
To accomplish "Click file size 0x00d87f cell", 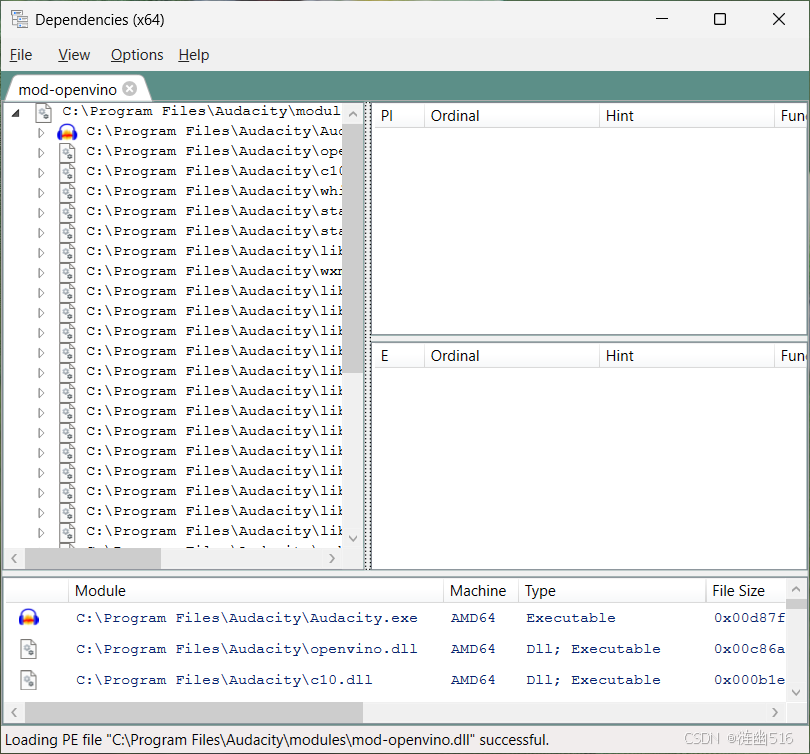I will [x=749, y=618].
